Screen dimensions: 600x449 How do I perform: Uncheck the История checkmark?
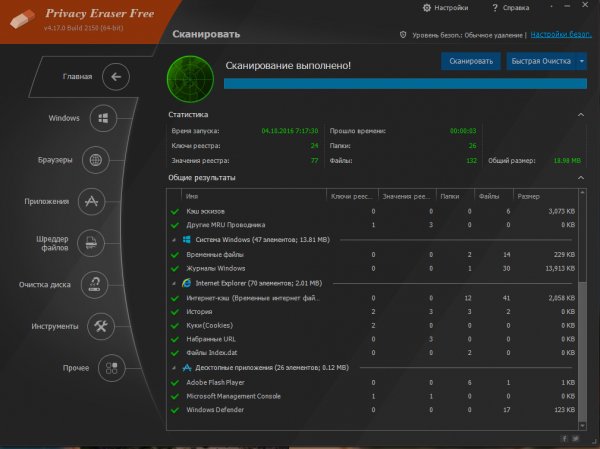pyautogui.click(x=175, y=312)
